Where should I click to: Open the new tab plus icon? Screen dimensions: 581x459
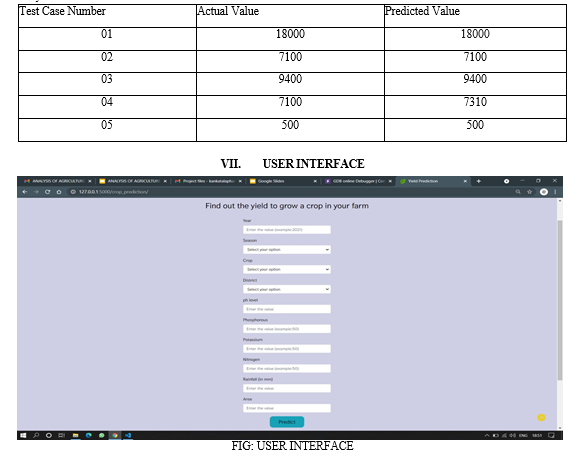[478, 181]
